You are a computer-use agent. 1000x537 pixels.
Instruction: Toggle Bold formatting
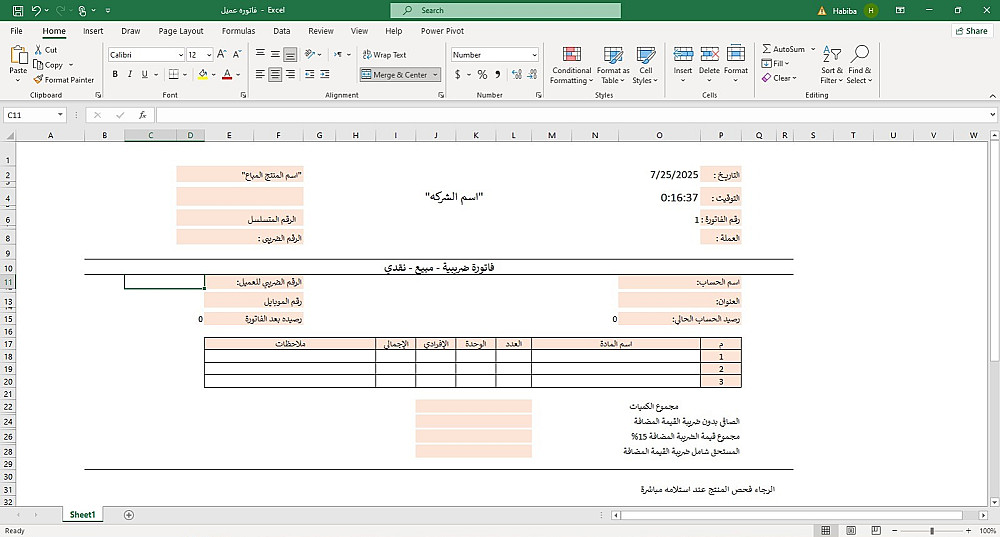pyautogui.click(x=115, y=75)
